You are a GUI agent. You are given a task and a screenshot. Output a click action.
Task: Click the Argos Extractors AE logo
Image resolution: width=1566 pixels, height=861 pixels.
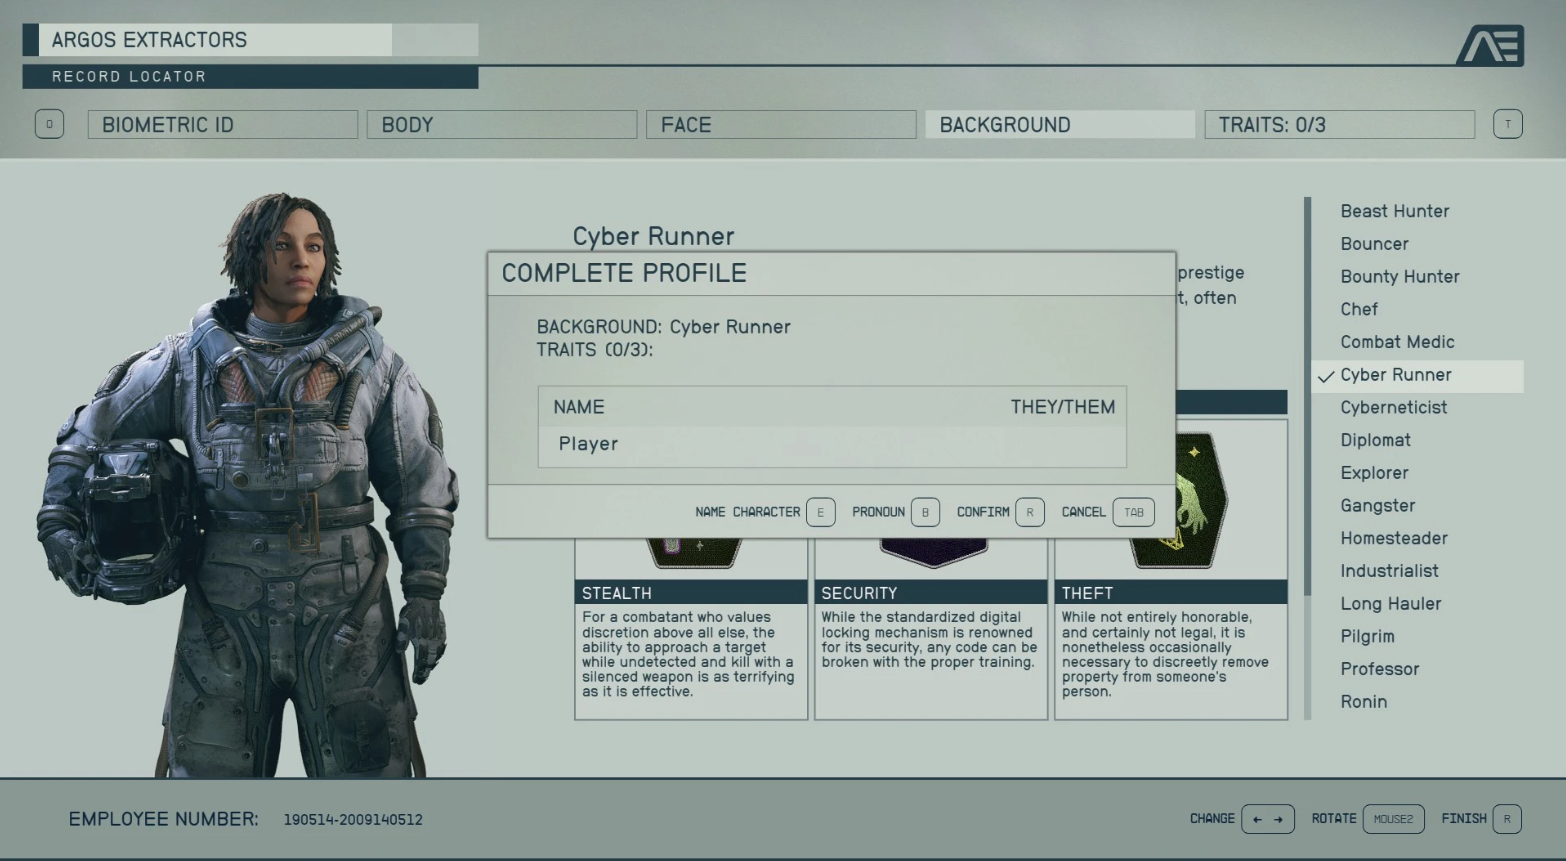pyautogui.click(x=1490, y=46)
